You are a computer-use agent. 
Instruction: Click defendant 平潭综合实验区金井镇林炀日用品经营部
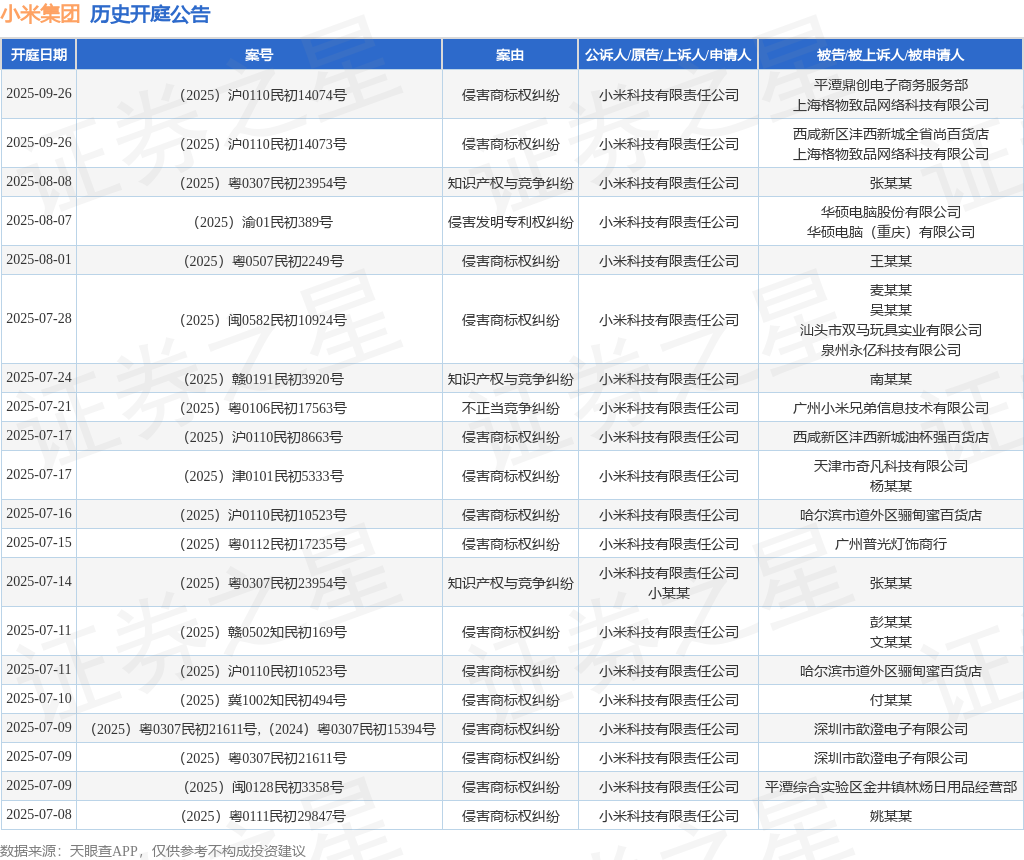tap(891, 788)
